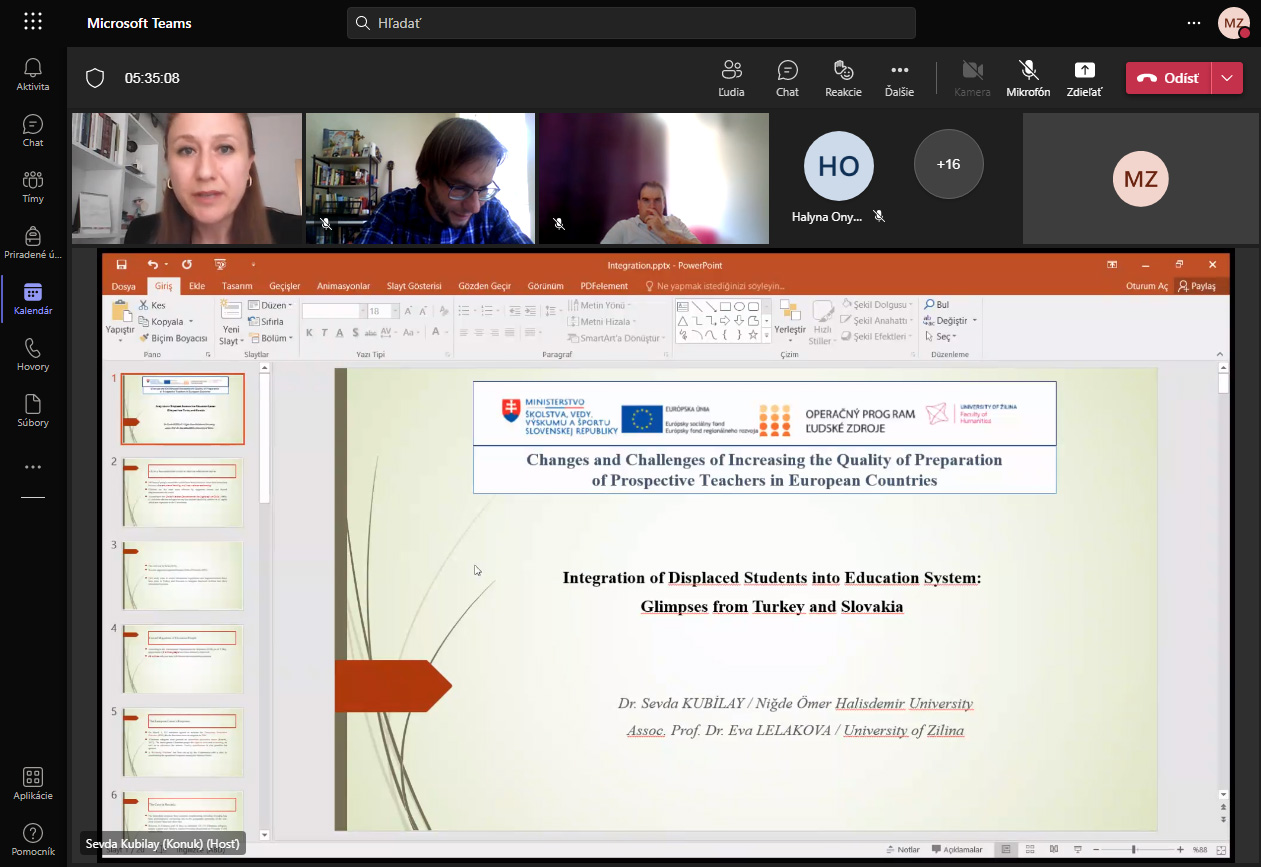Click the Hľadať search field

click(x=631, y=23)
